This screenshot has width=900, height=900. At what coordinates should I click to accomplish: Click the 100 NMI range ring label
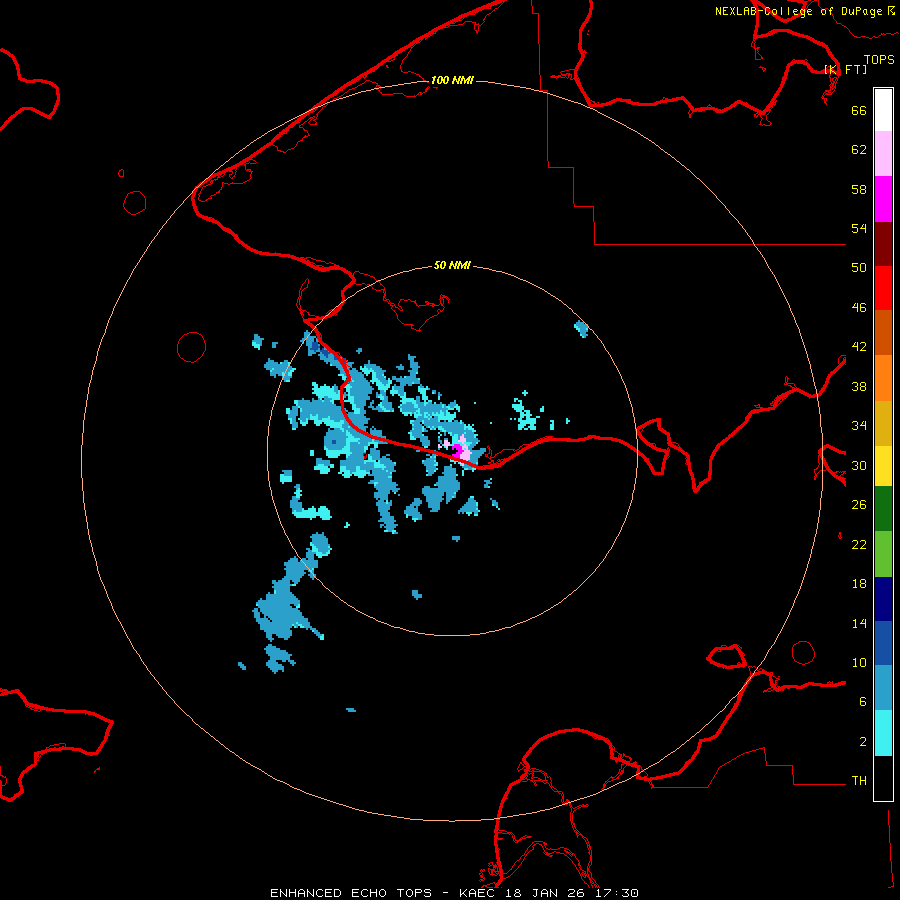click(452, 80)
